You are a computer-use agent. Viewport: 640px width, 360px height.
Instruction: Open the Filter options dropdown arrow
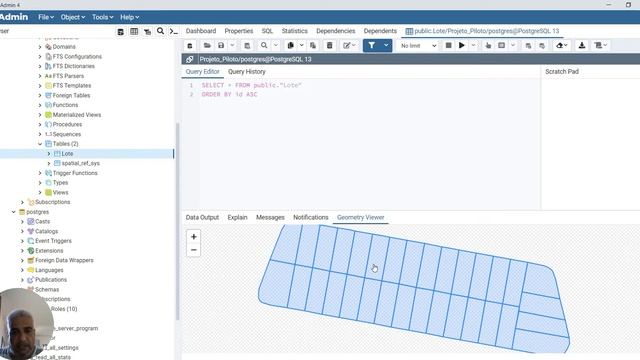pos(386,45)
